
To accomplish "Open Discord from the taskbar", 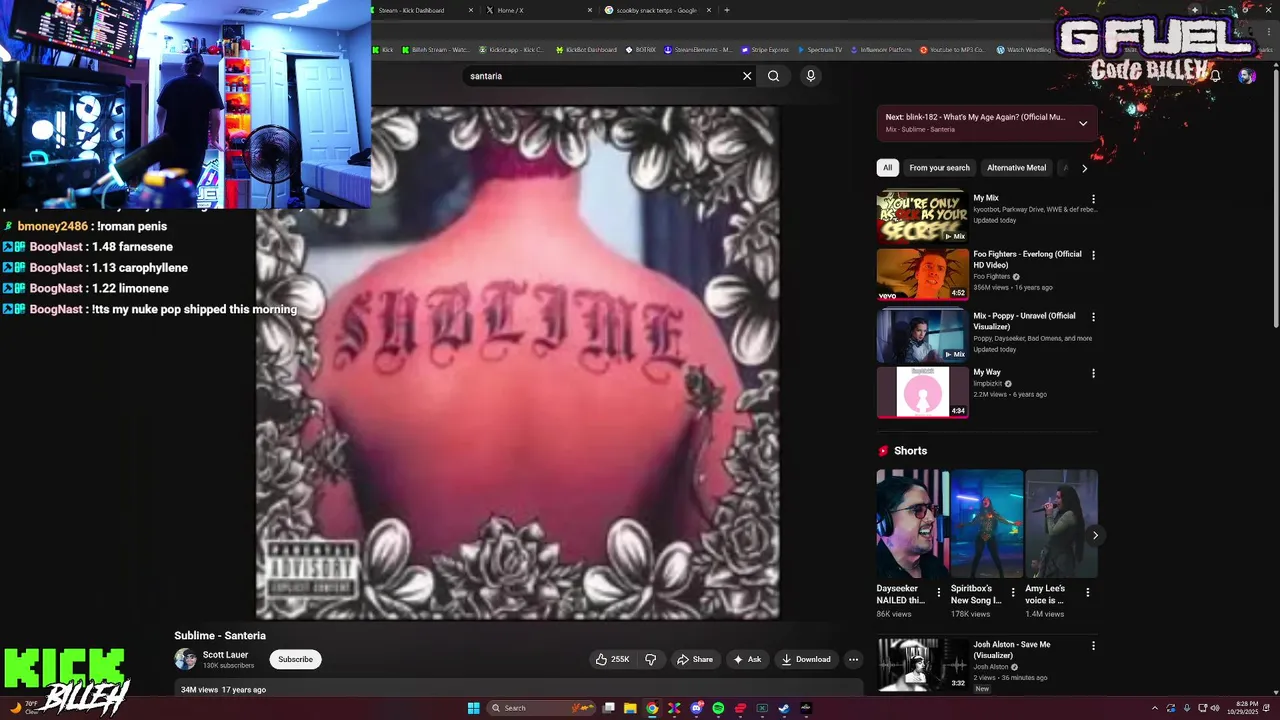I will point(696,708).
